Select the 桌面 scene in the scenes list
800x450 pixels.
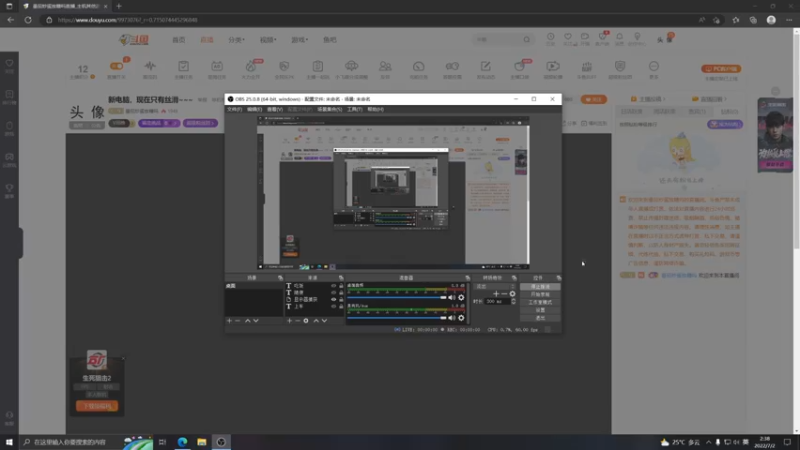(x=254, y=286)
